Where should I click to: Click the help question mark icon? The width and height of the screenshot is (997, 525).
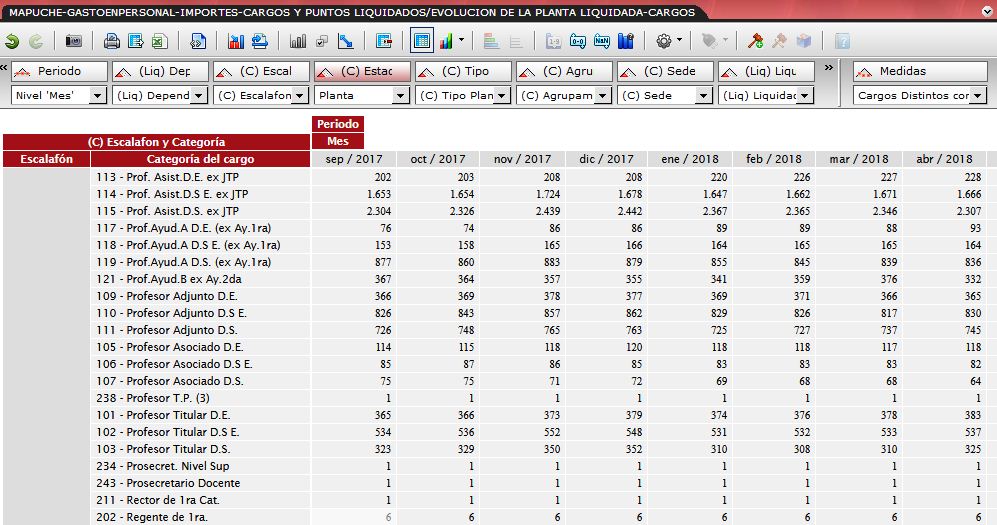pyautogui.click(x=842, y=41)
